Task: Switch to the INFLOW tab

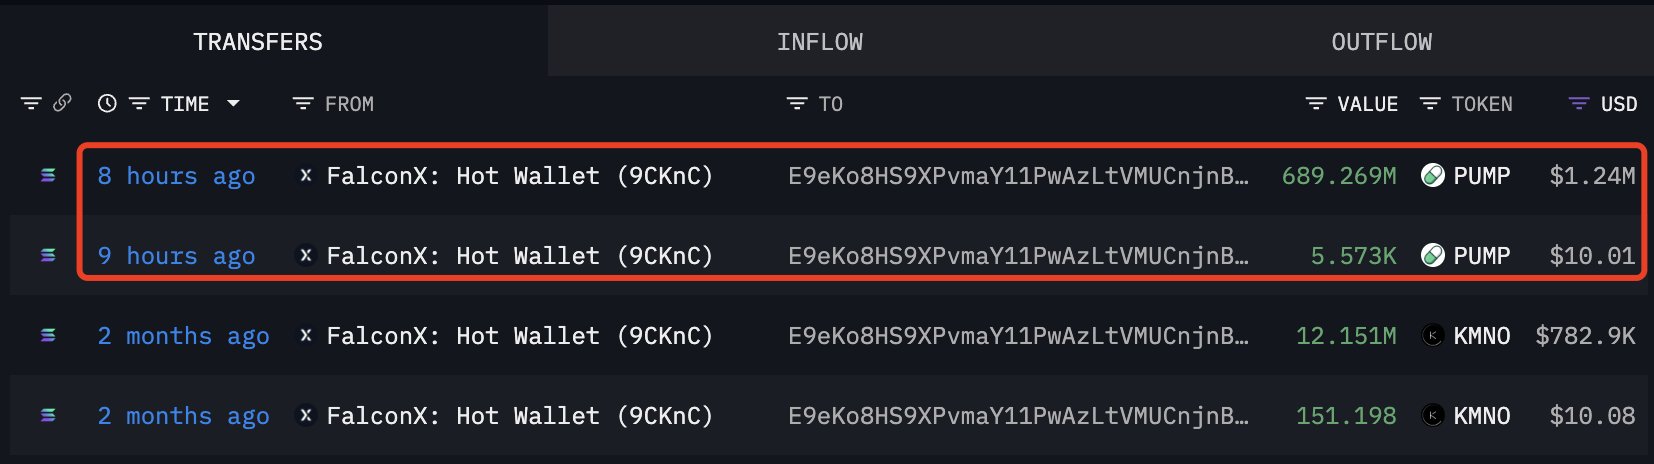Action: 819,42
